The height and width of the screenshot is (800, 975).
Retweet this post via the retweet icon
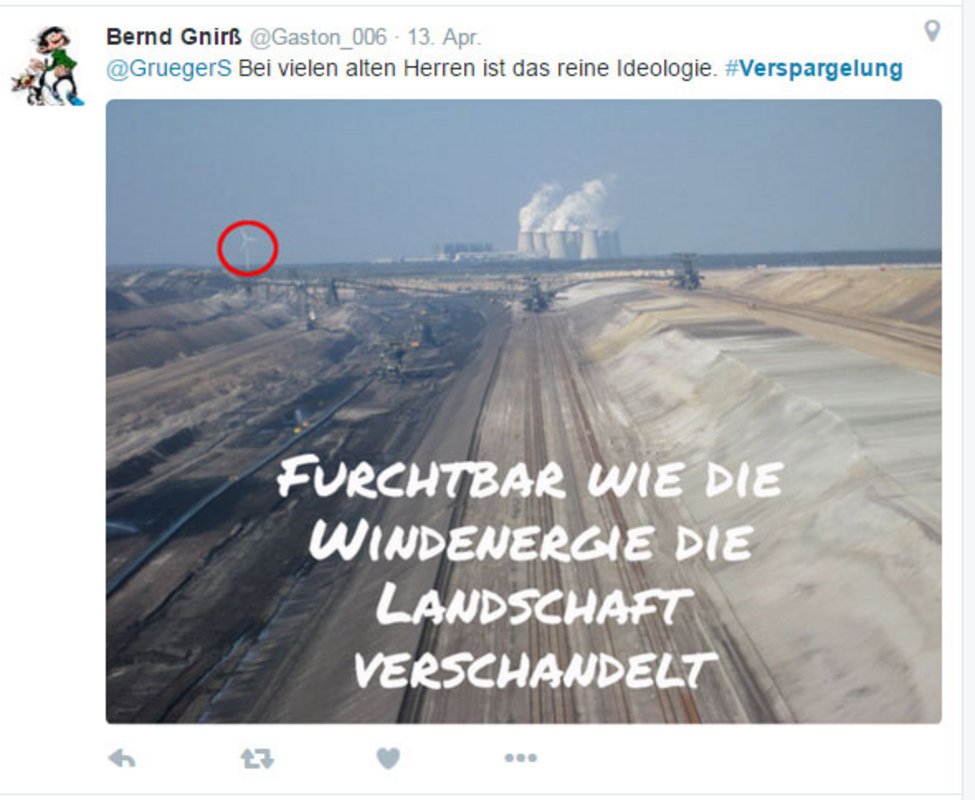(x=257, y=758)
